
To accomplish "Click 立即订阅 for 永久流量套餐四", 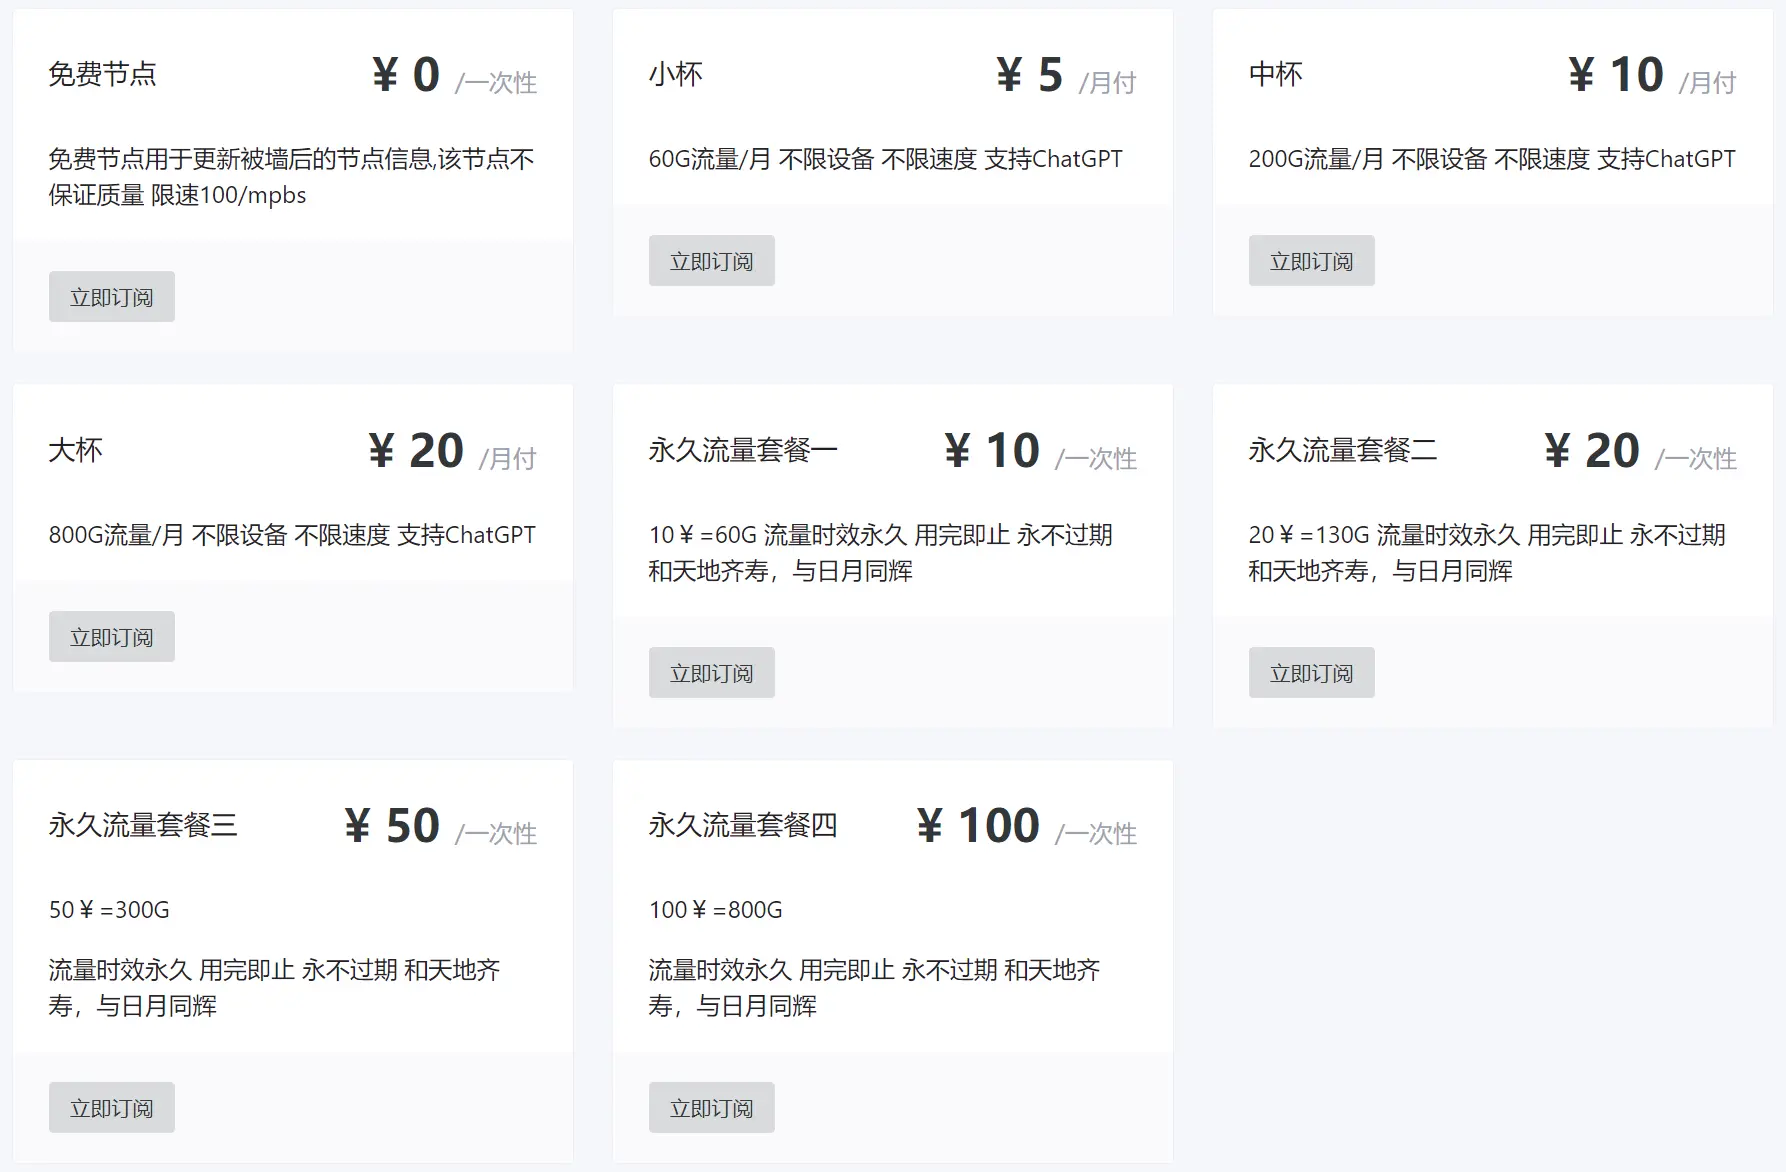I will pos(712,1108).
